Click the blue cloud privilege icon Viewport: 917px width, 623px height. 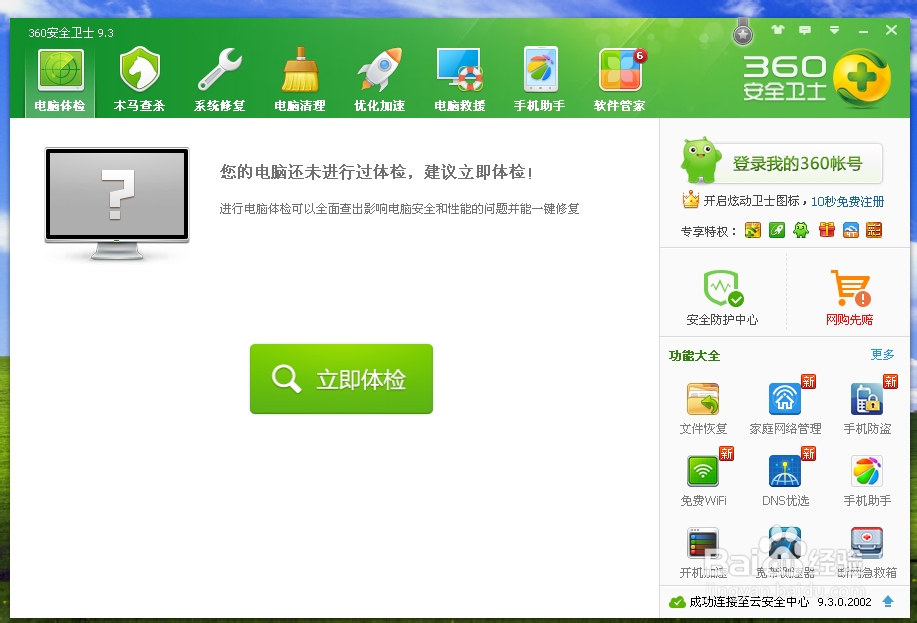(850, 230)
